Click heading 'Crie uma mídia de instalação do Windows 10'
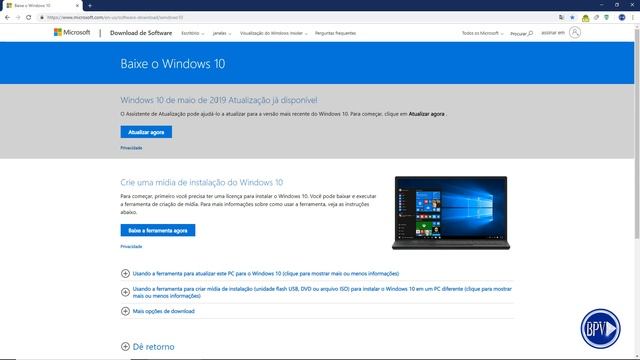The height and width of the screenshot is (360, 640). (202, 182)
